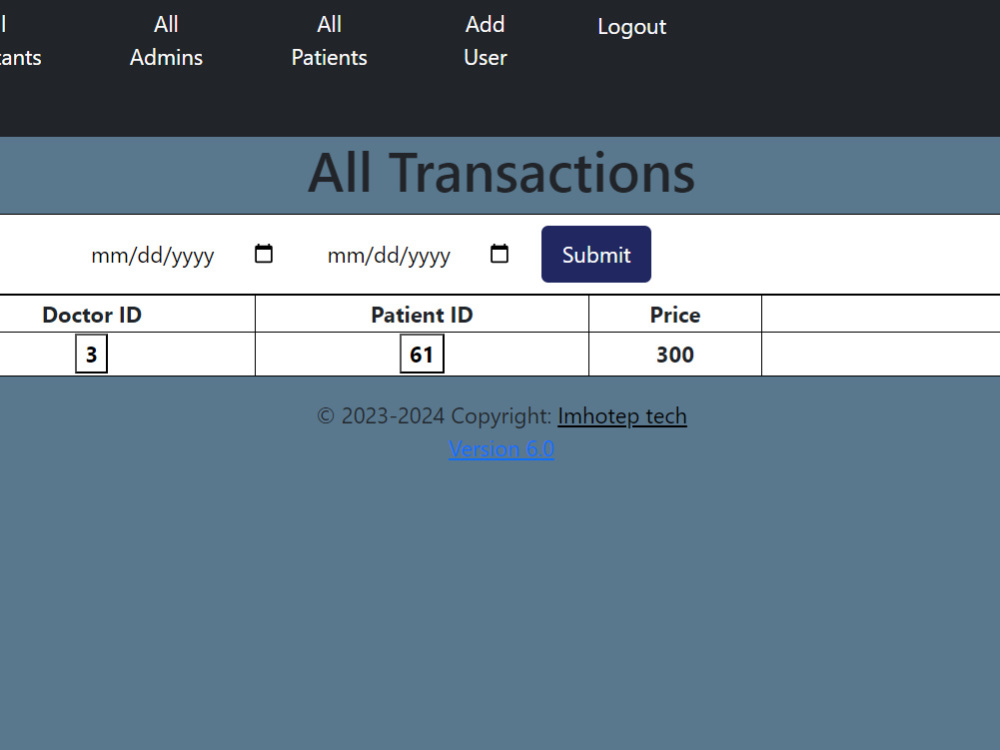Click Logout in the navigation bar
Image resolution: width=1000 pixels, height=750 pixels.
pos(631,26)
